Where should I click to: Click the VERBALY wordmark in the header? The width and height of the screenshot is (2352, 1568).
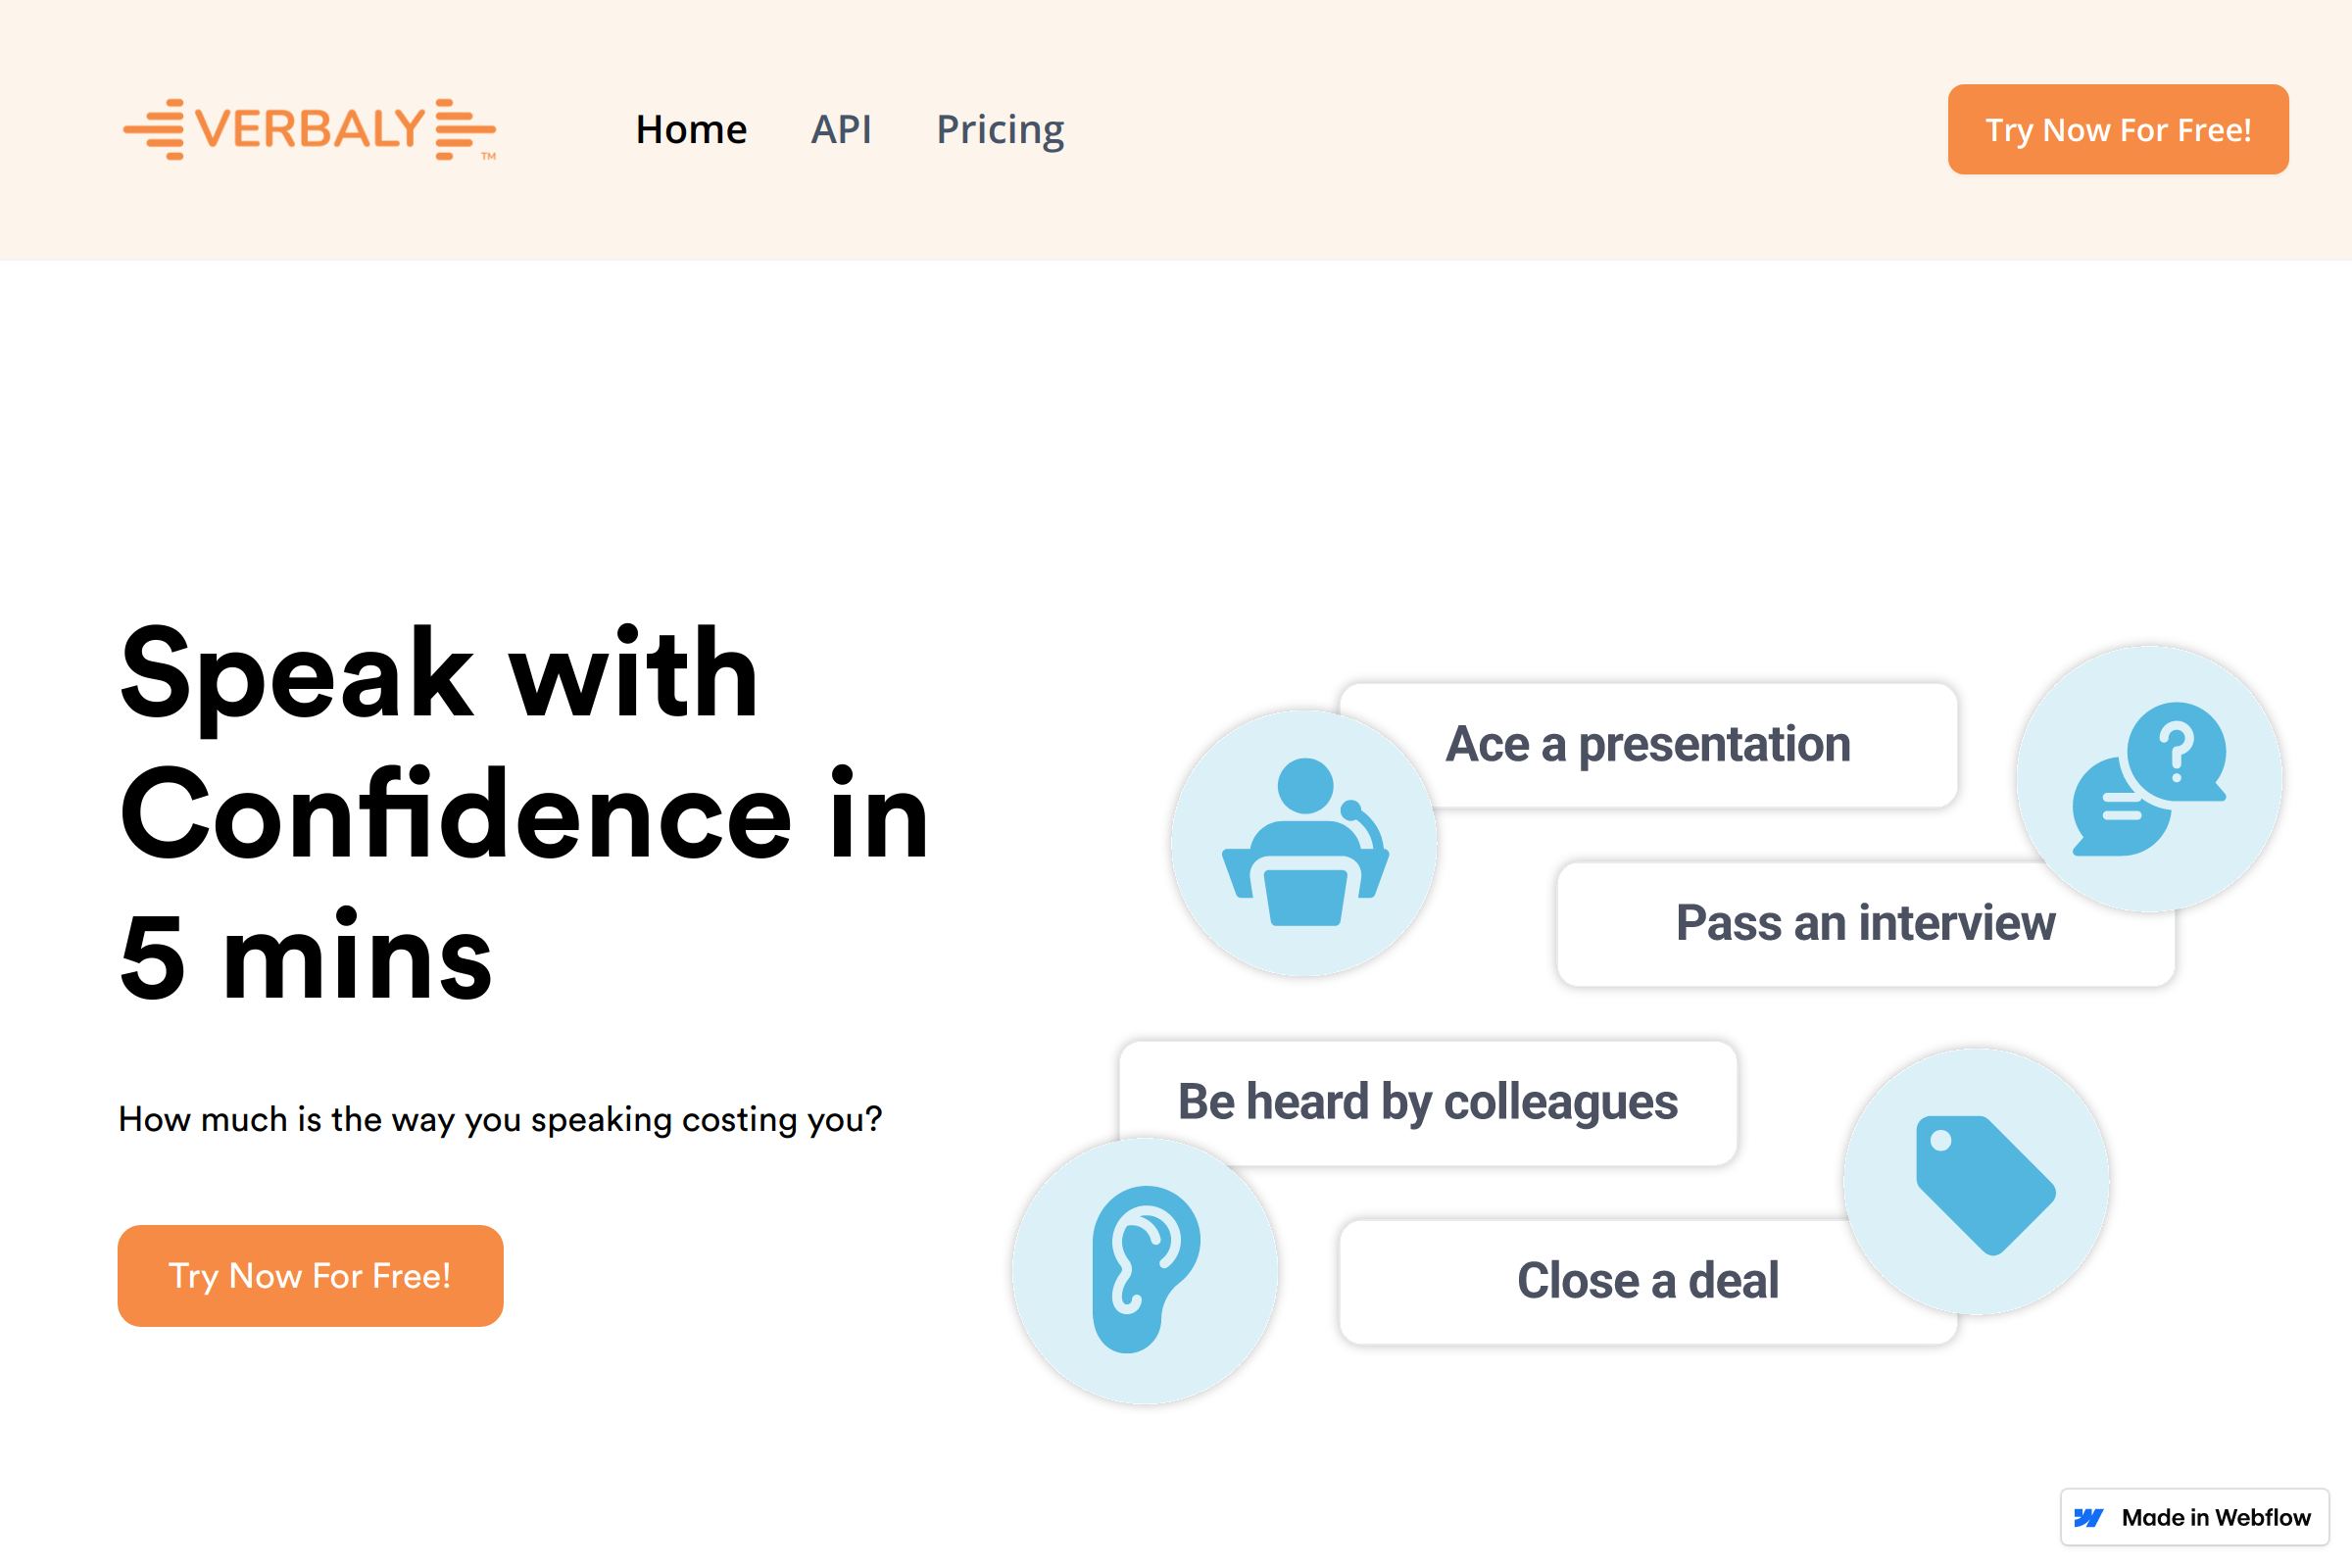click(x=310, y=130)
